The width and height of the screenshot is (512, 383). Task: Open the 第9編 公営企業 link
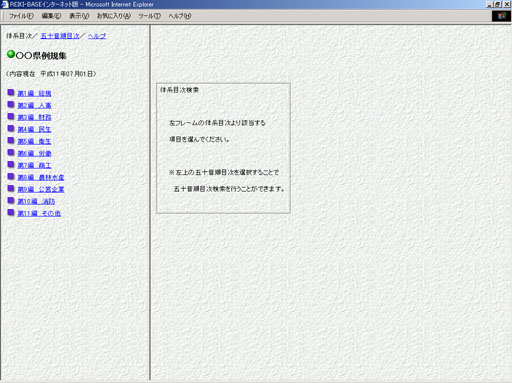click(41, 189)
